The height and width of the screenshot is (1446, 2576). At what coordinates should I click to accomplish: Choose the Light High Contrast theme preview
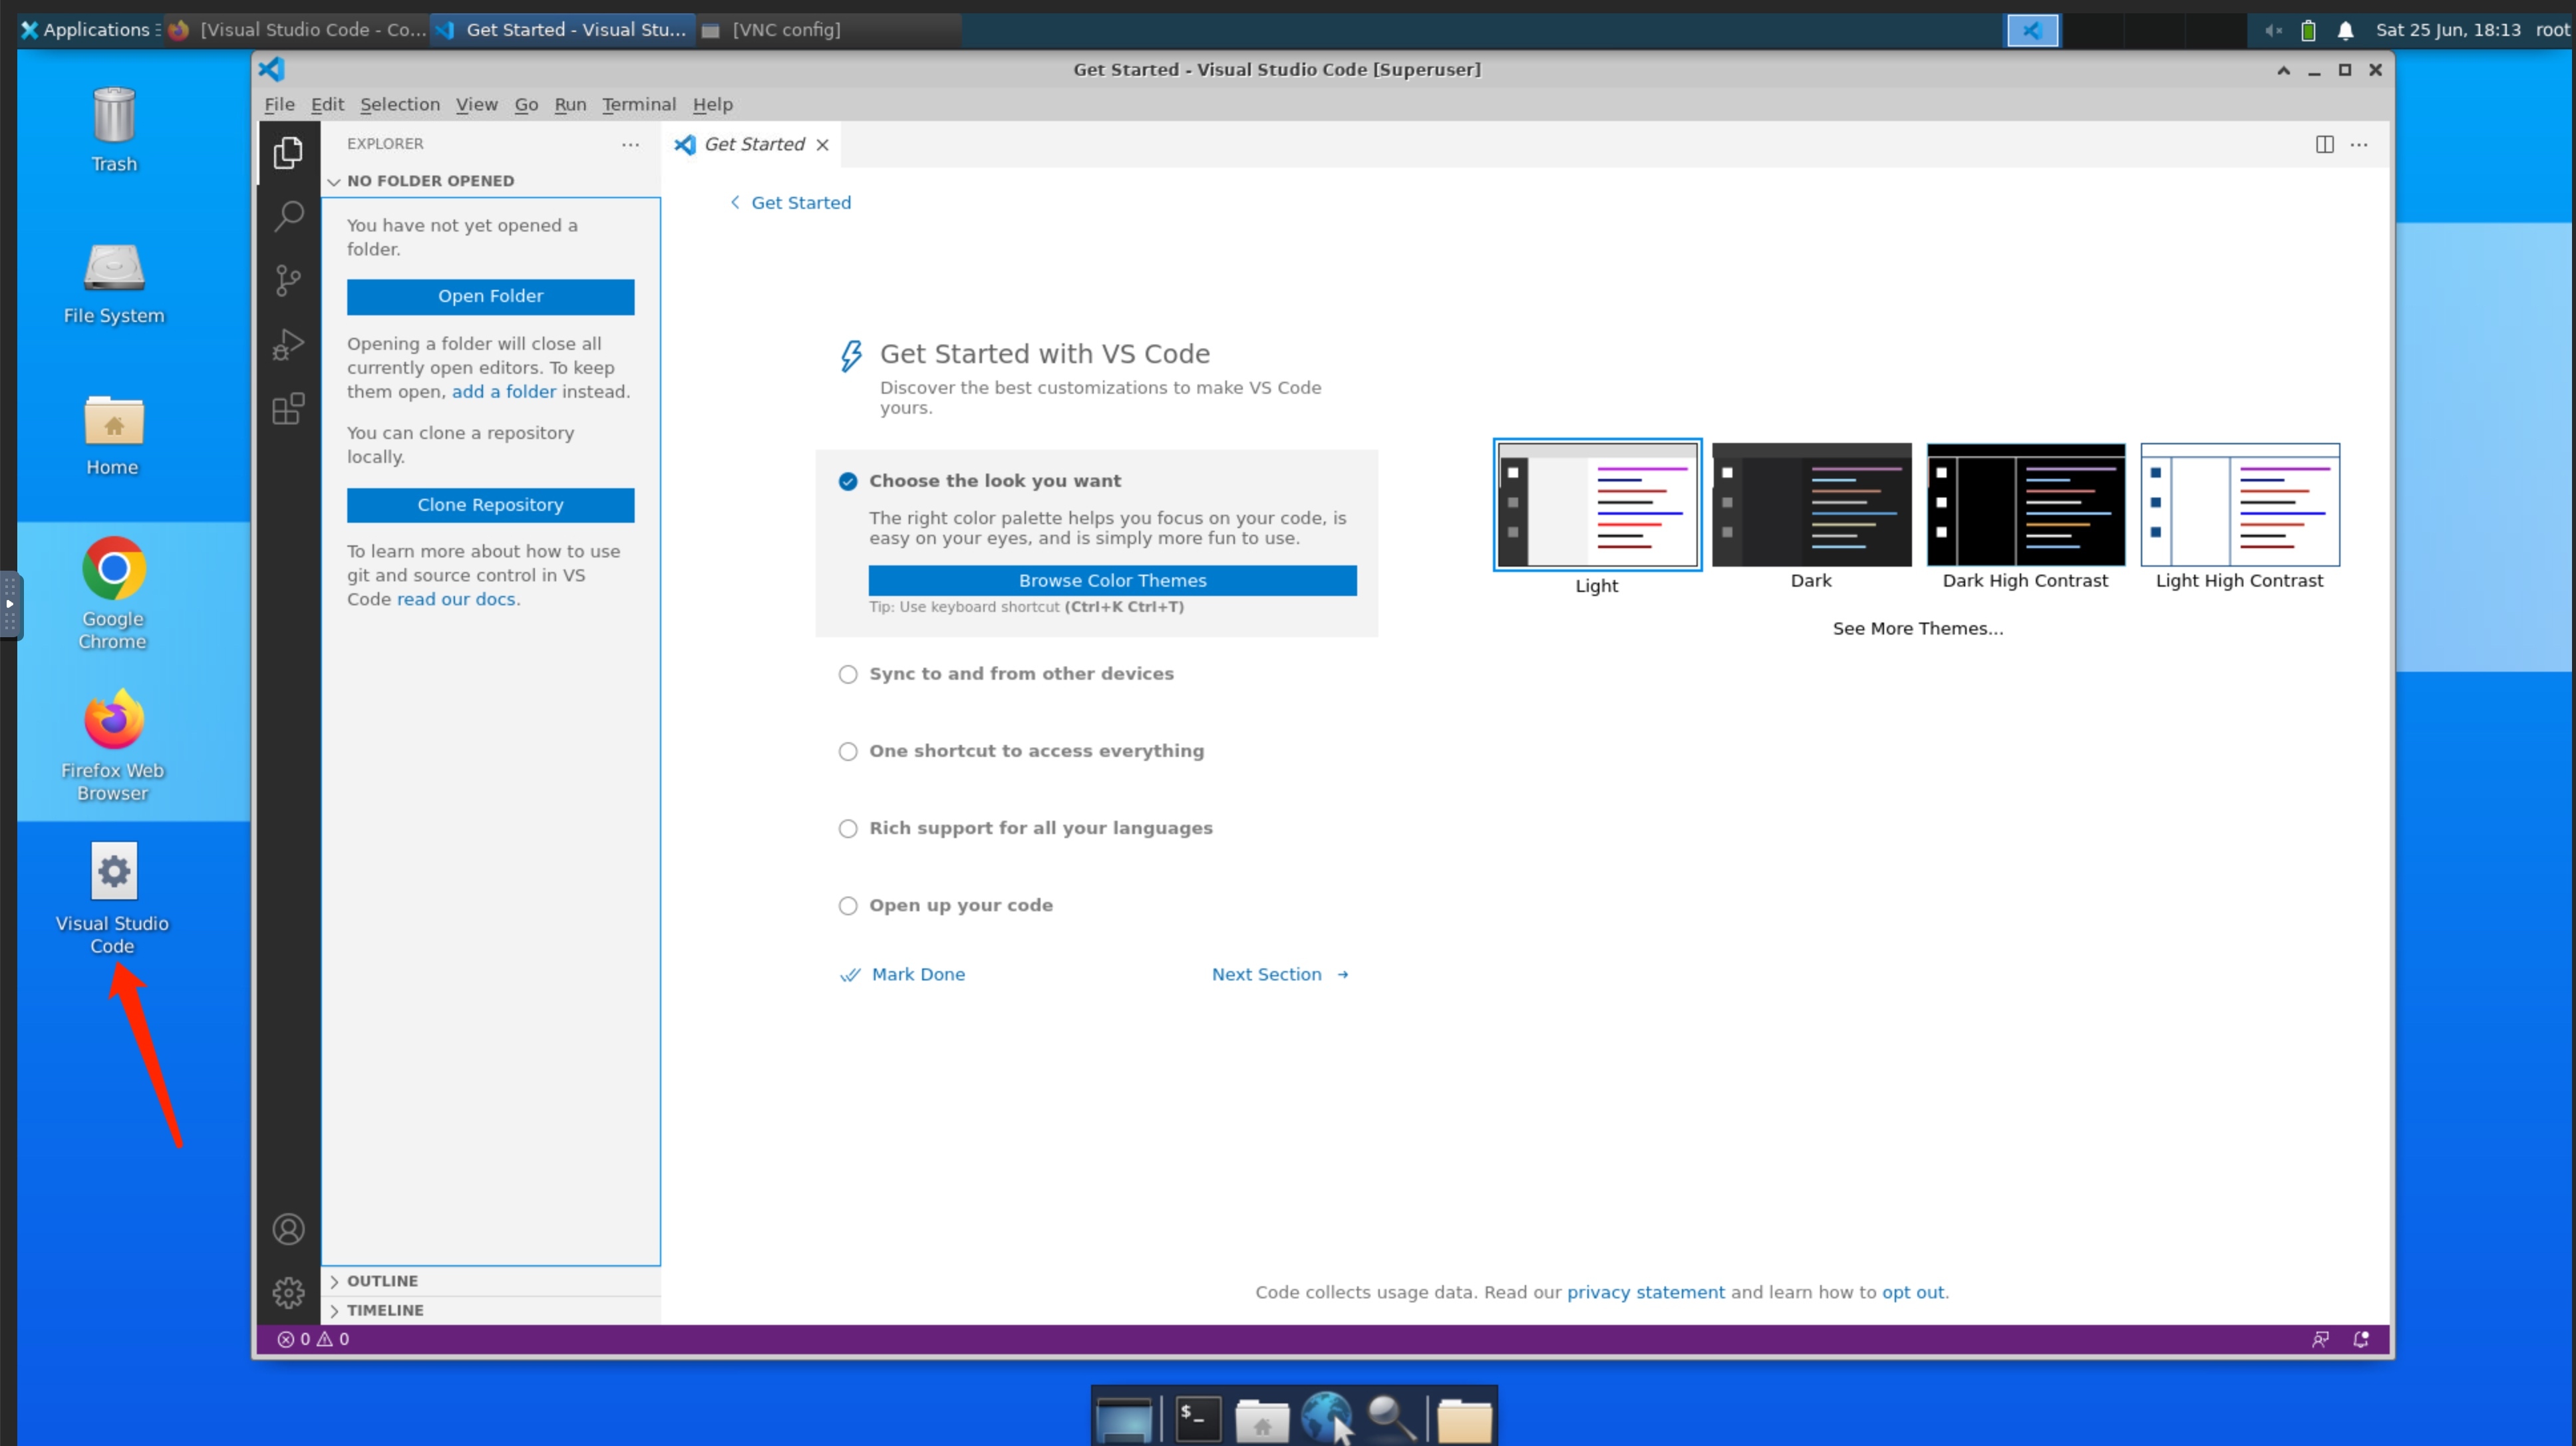2239,505
